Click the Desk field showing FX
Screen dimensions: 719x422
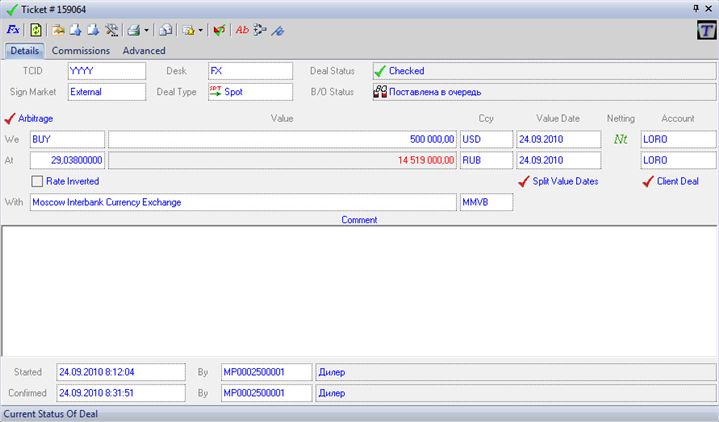(250, 71)
